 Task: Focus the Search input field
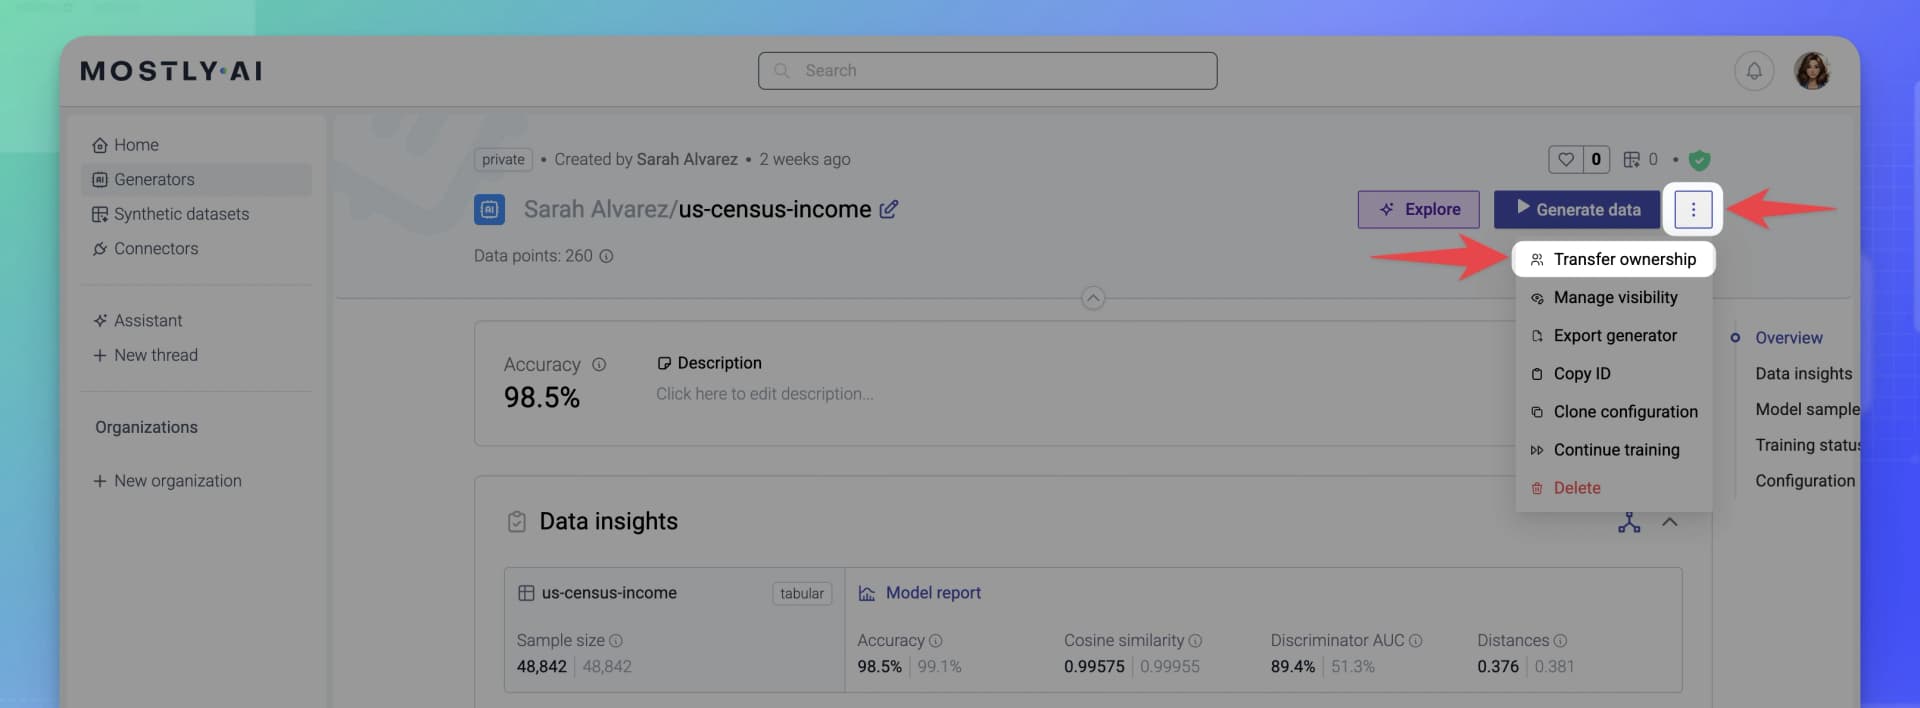(987, 71)
